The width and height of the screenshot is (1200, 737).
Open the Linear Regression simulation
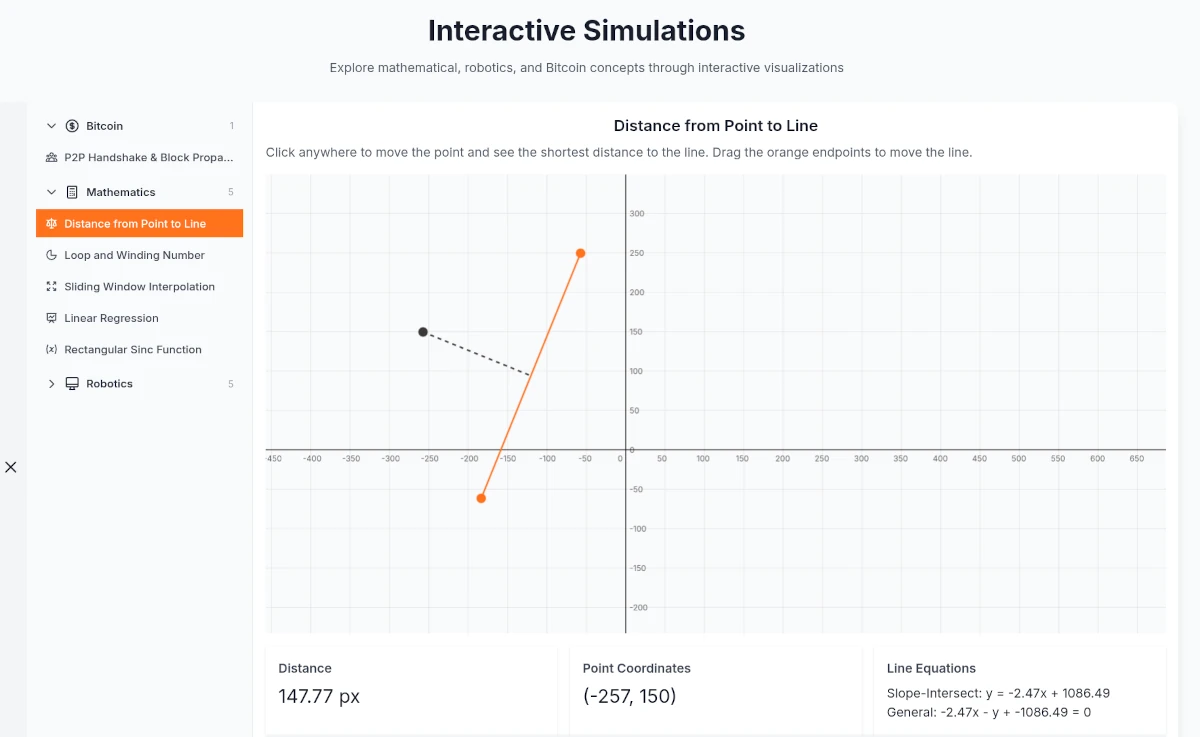click(x=111, y=318)
